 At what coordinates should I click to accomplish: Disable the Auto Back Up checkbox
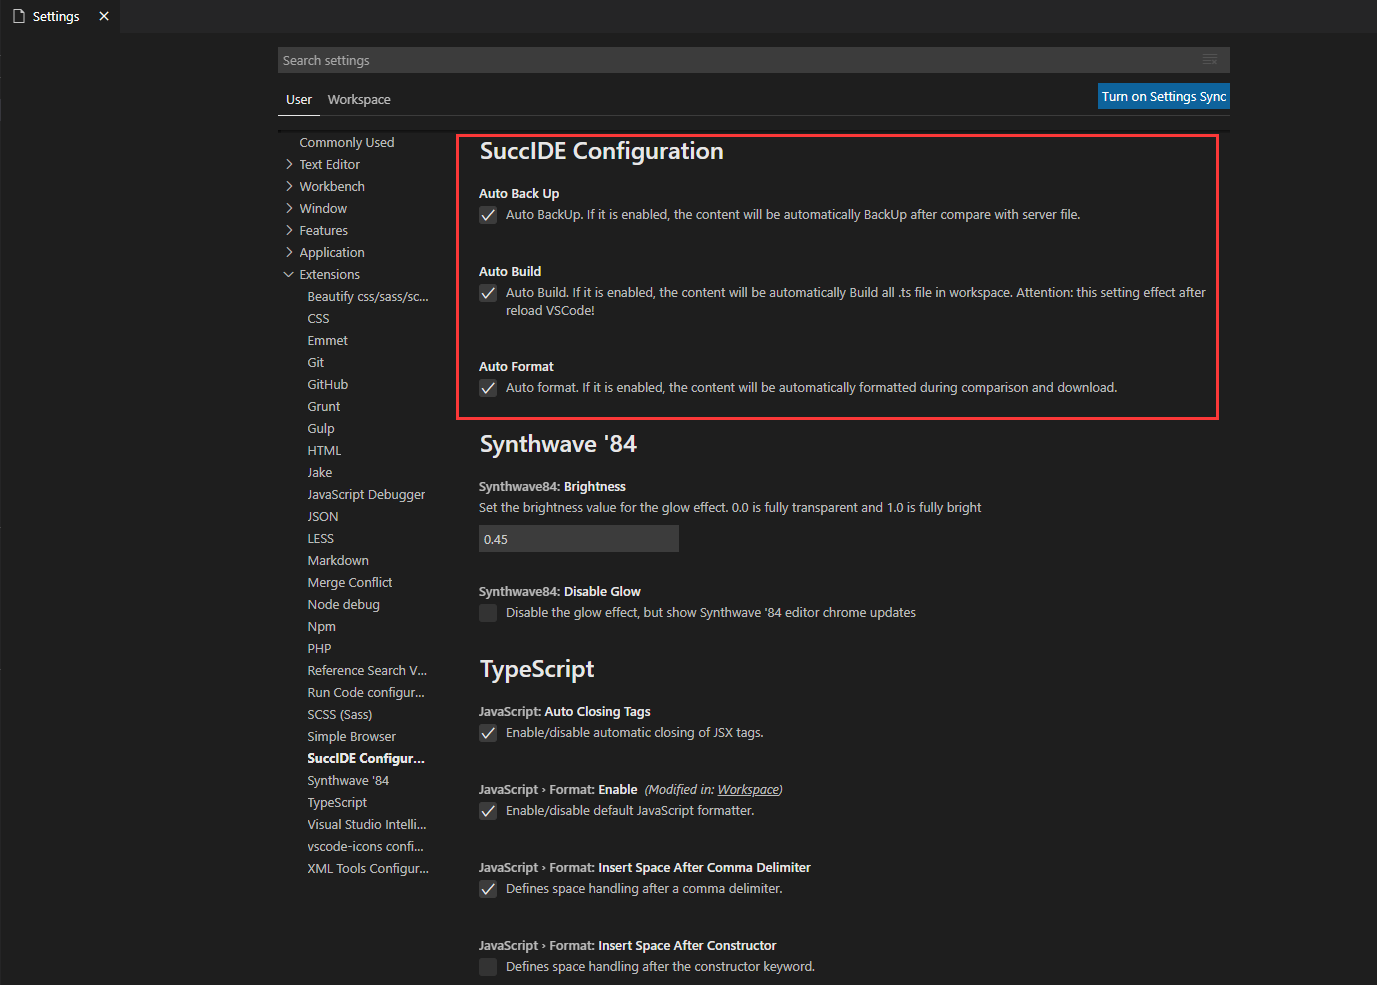(488, 215)
